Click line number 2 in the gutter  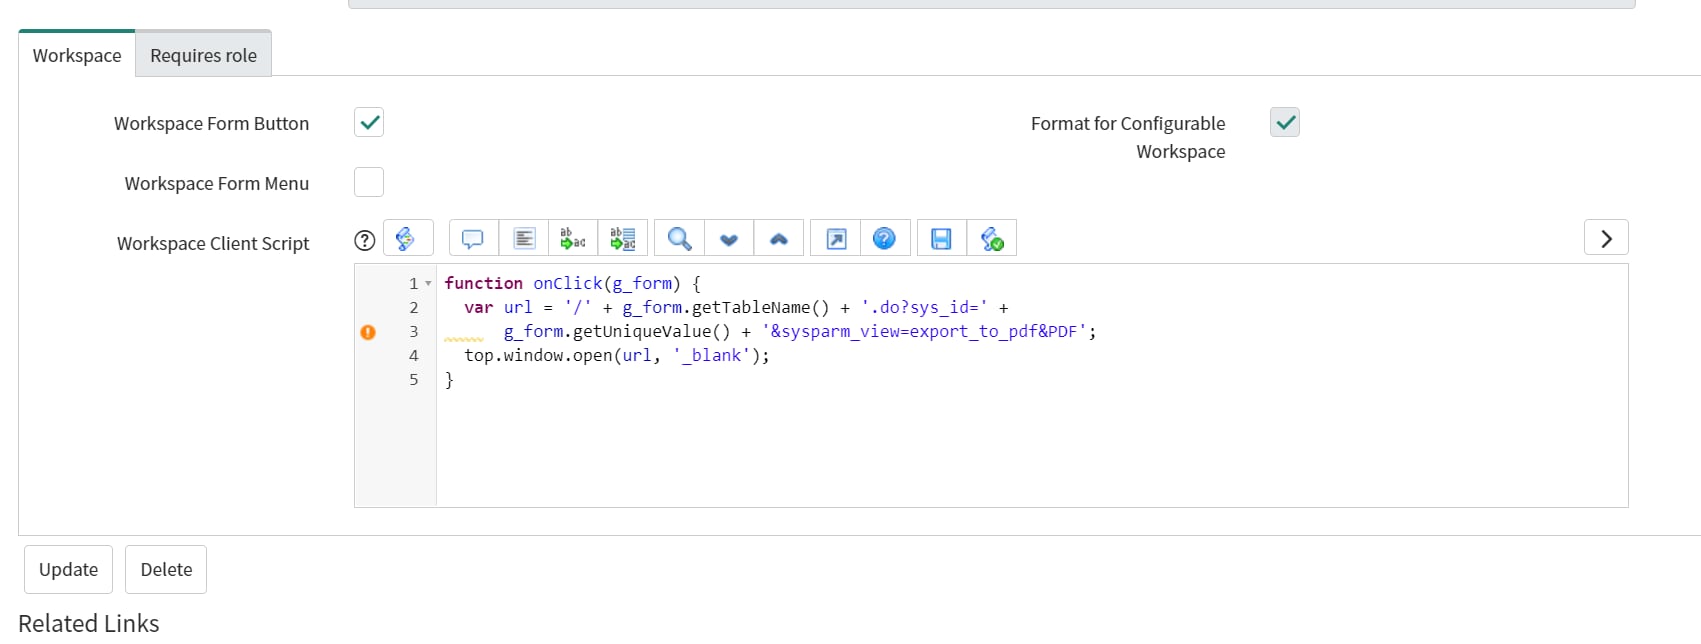(x=413, y=308)
